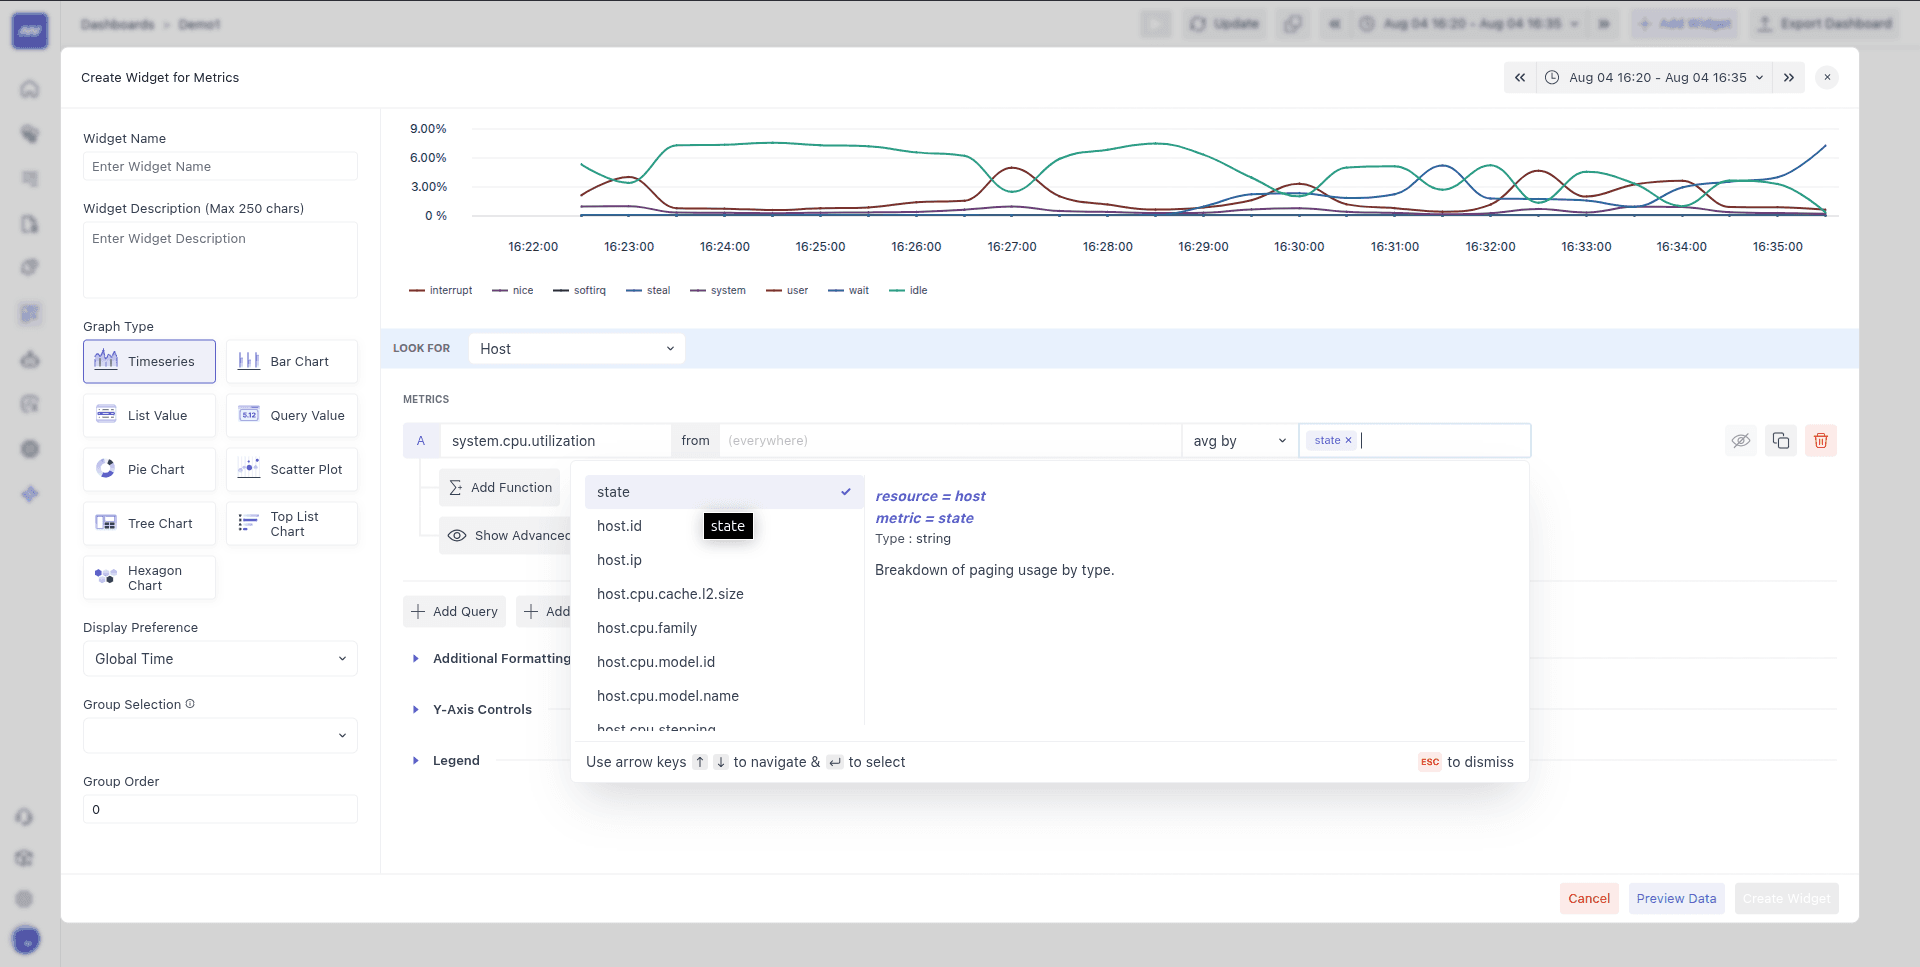
Task: Hide query A using the eye toggle
Action: pos(1741,440)
